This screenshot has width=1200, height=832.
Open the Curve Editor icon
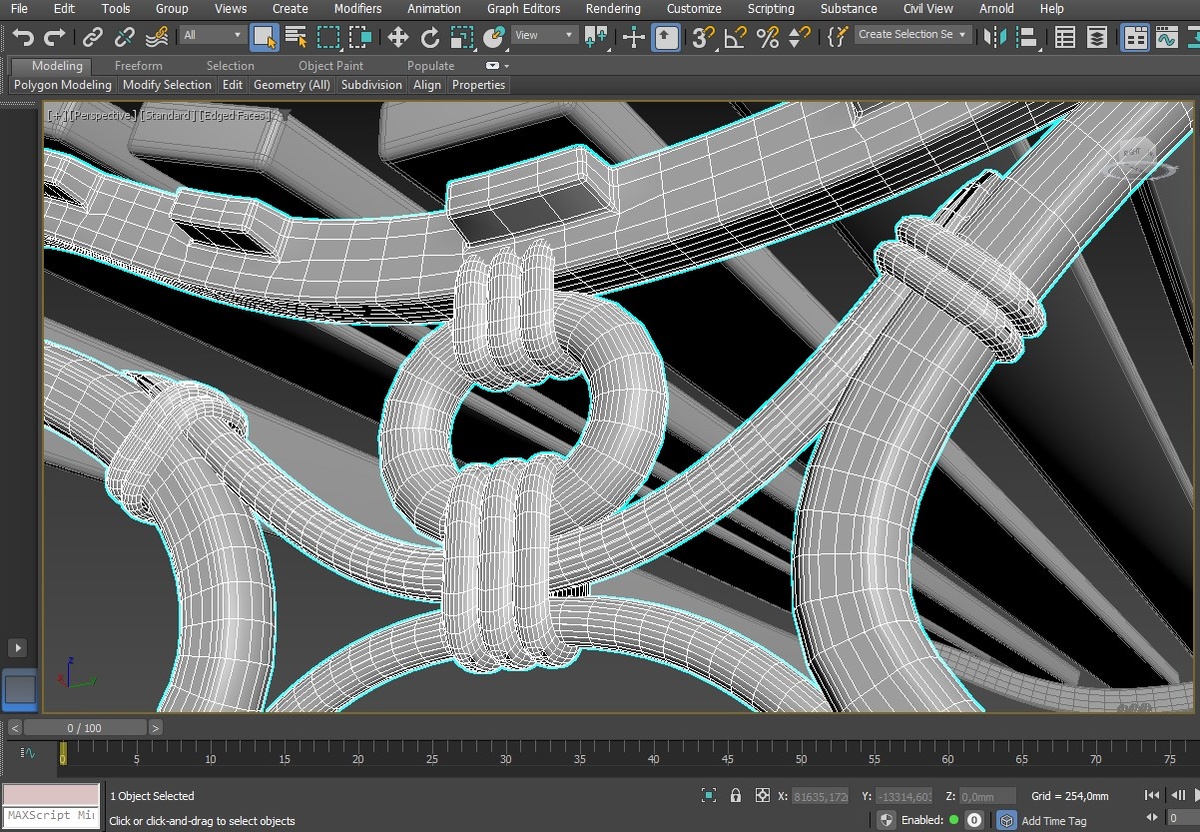pyautogui.click(x=1166, y=37)
